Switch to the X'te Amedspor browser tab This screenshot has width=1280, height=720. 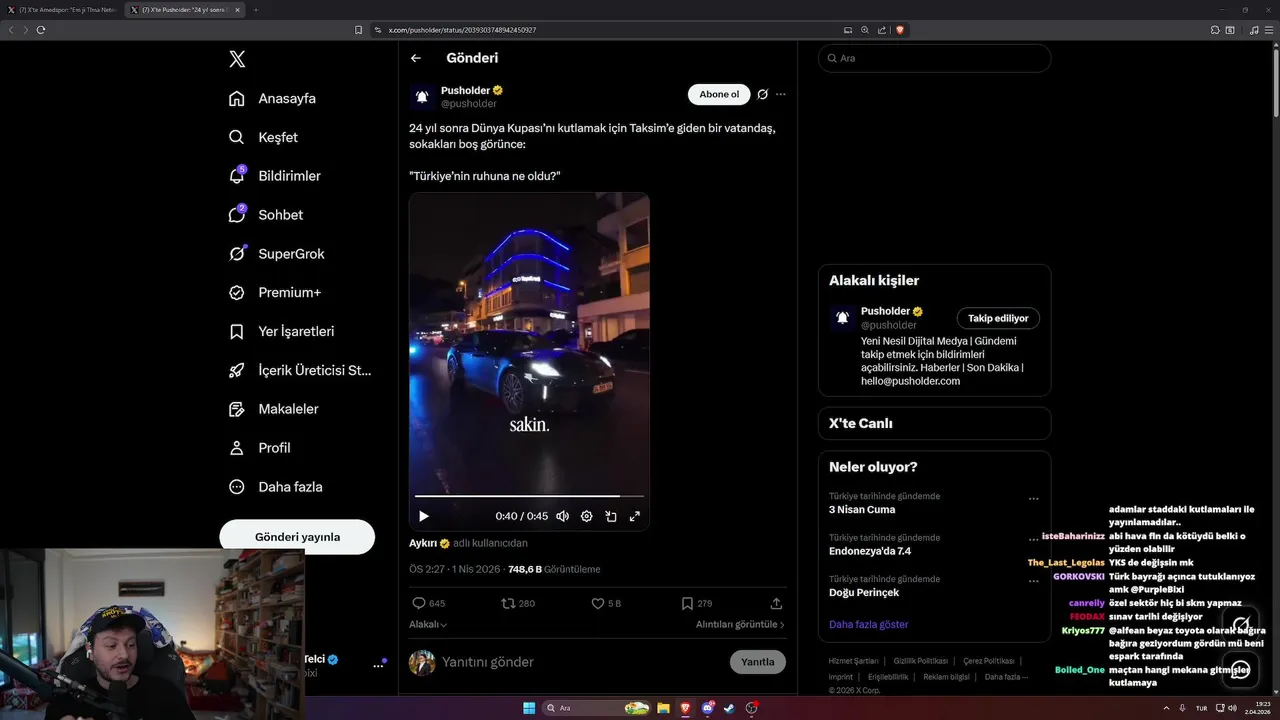click(x=65, y=10)
